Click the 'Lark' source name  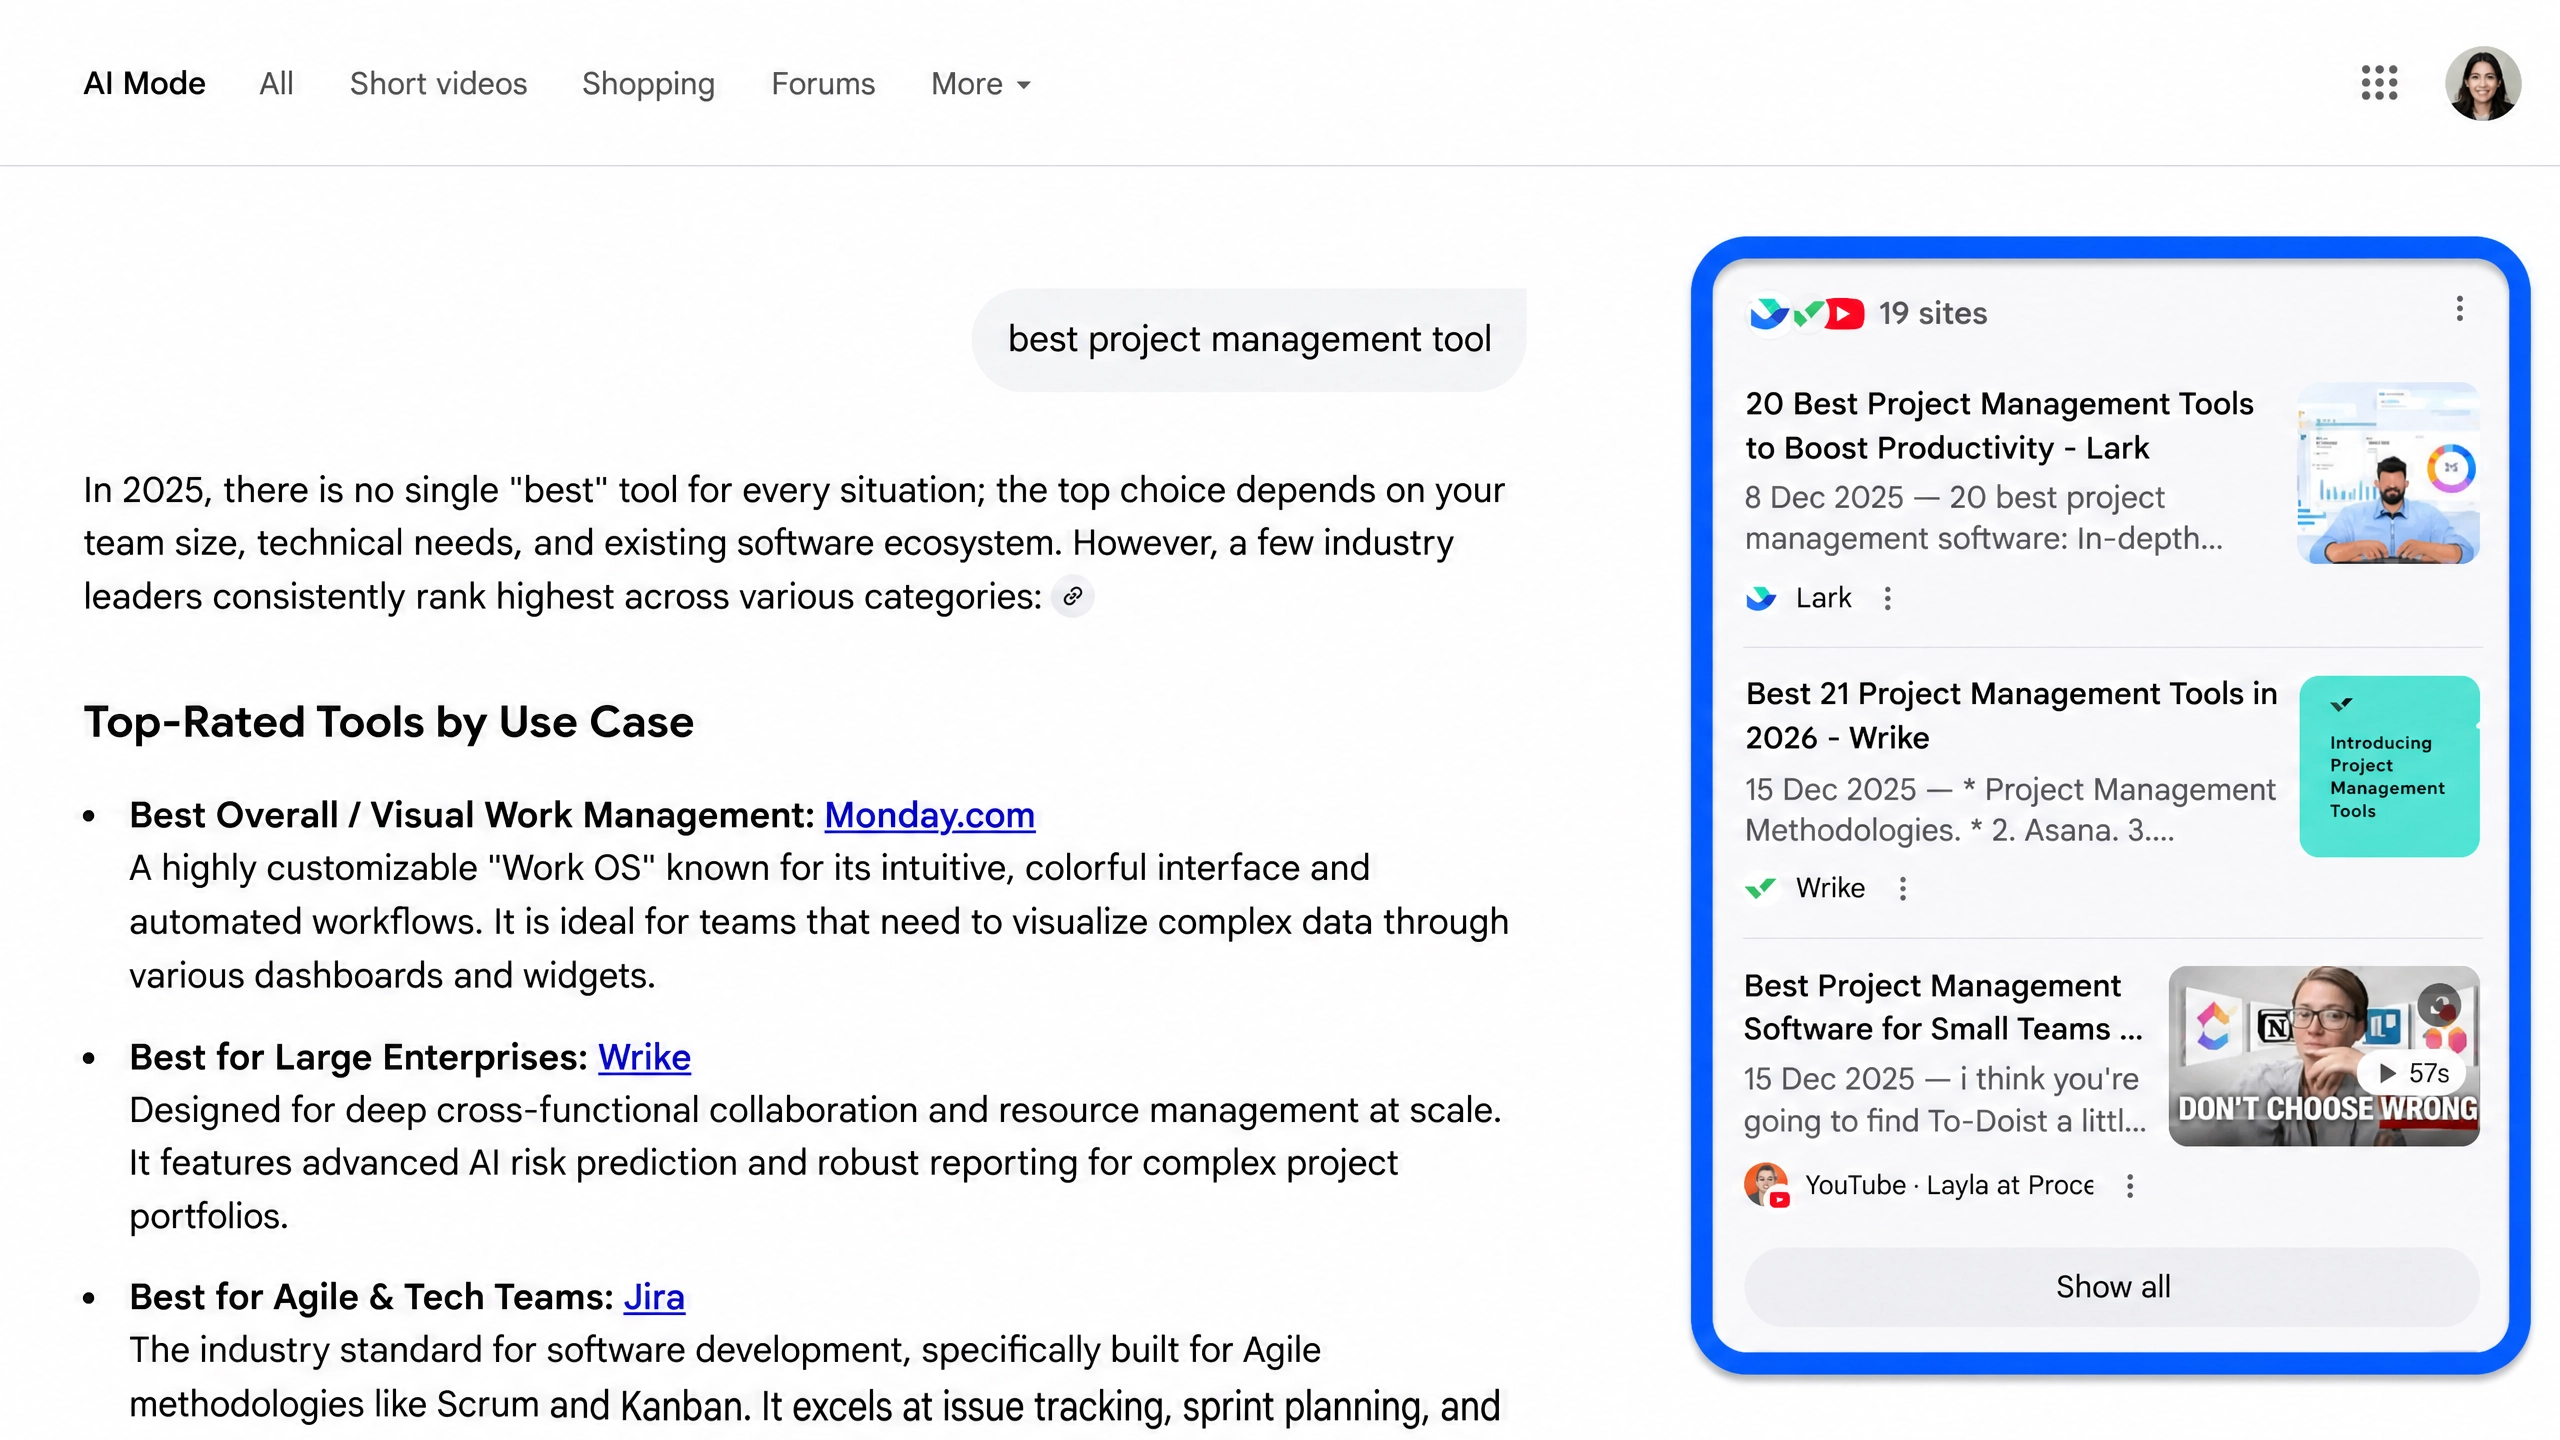(x=1823, y=598)
